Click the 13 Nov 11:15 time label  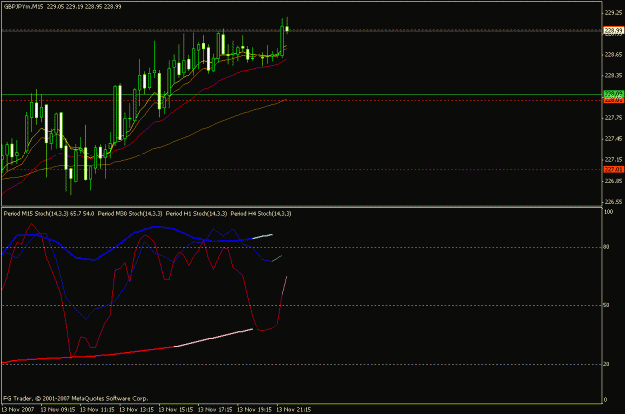(x=97, y=410)
